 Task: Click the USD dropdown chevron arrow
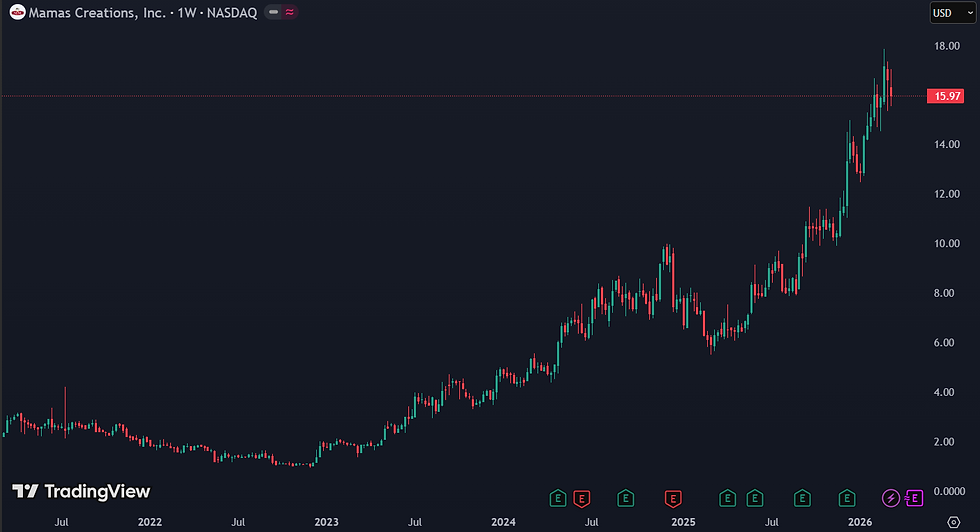tap(970, 13)
